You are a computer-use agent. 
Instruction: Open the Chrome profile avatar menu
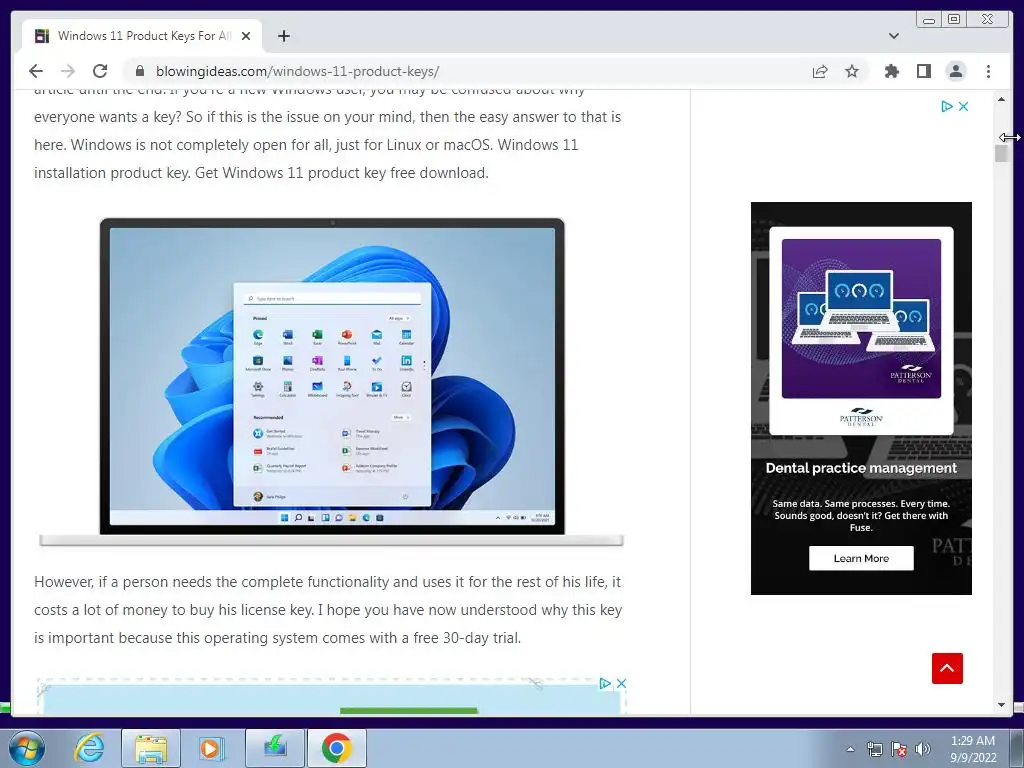[955, 71]
